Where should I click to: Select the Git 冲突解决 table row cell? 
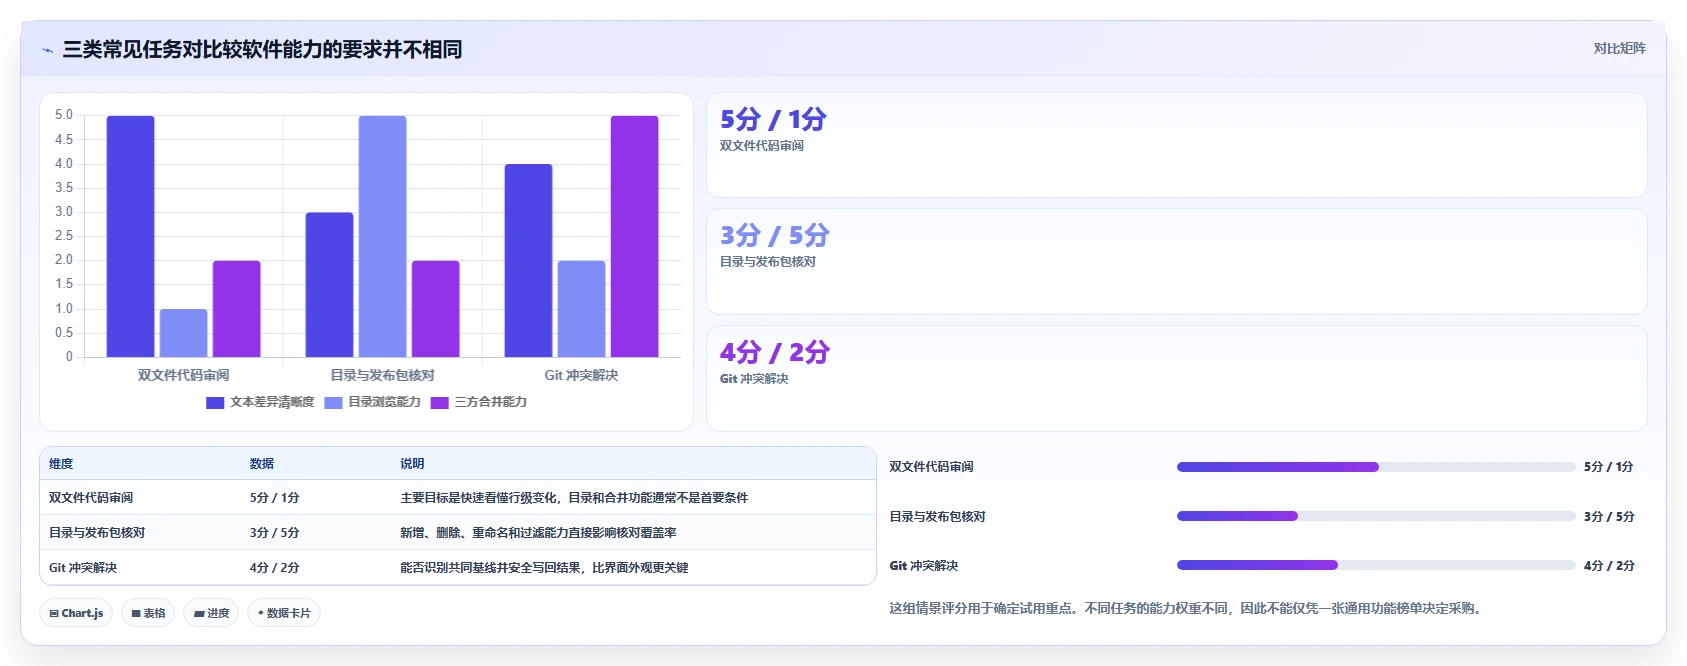tap(83, 568)
